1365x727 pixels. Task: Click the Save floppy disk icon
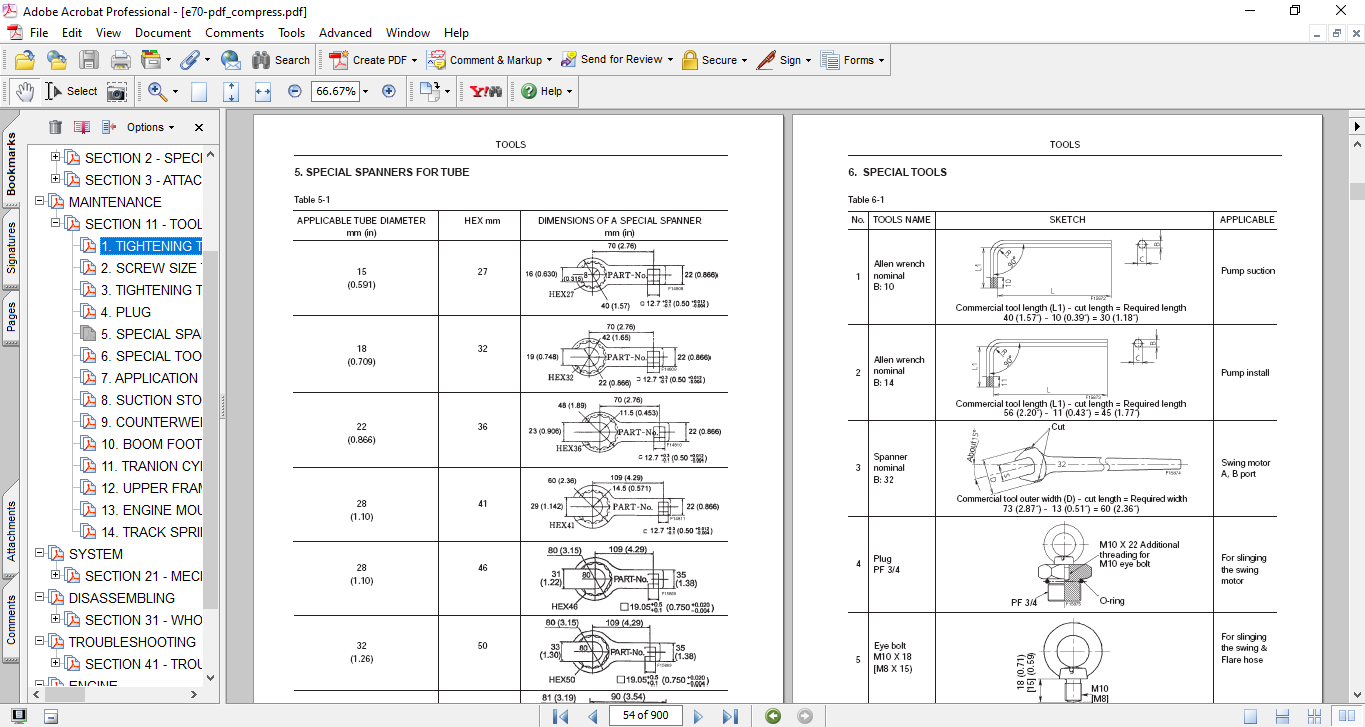pos(89,60)
